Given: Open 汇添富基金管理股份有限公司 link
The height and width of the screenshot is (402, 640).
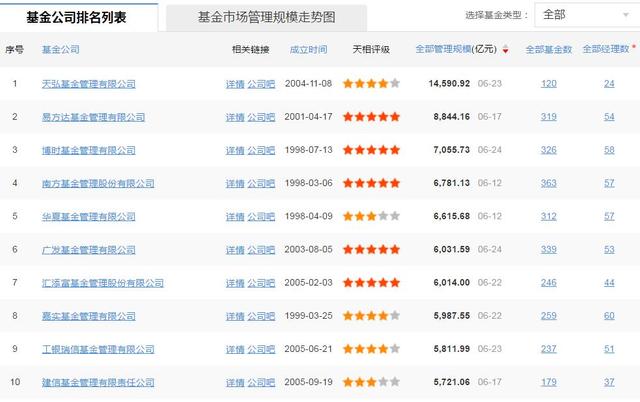Looking at the screenshot, I should pos(103,282).
